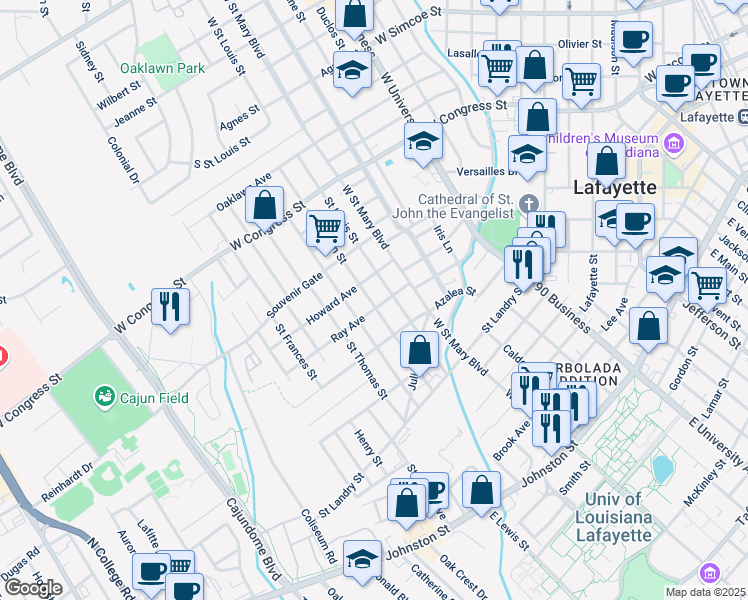Click the cafe marker near N College Rd

(151, 574)
